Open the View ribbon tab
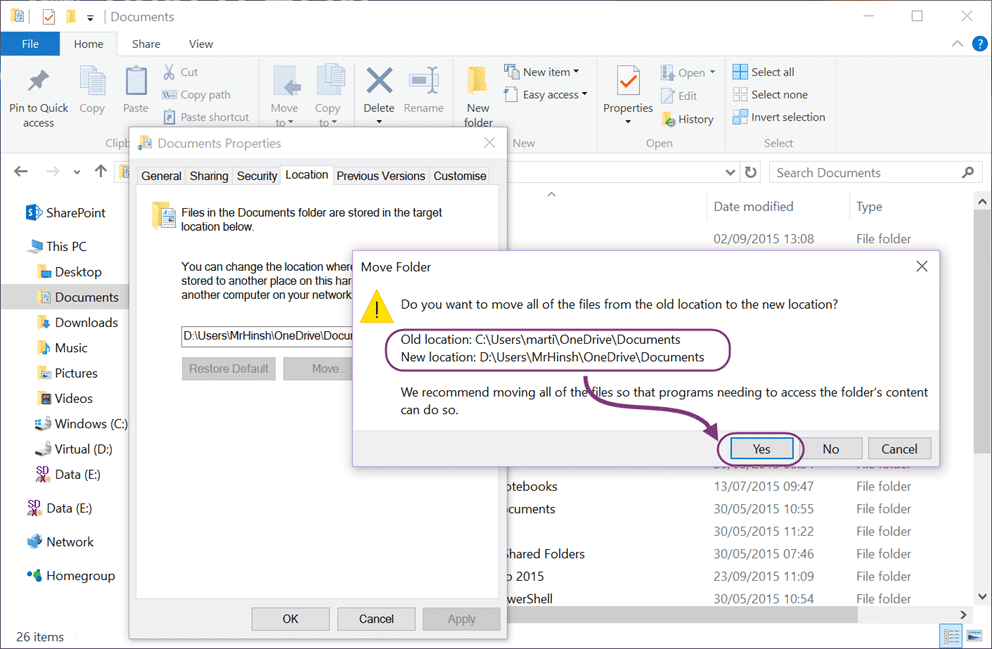 201,44
